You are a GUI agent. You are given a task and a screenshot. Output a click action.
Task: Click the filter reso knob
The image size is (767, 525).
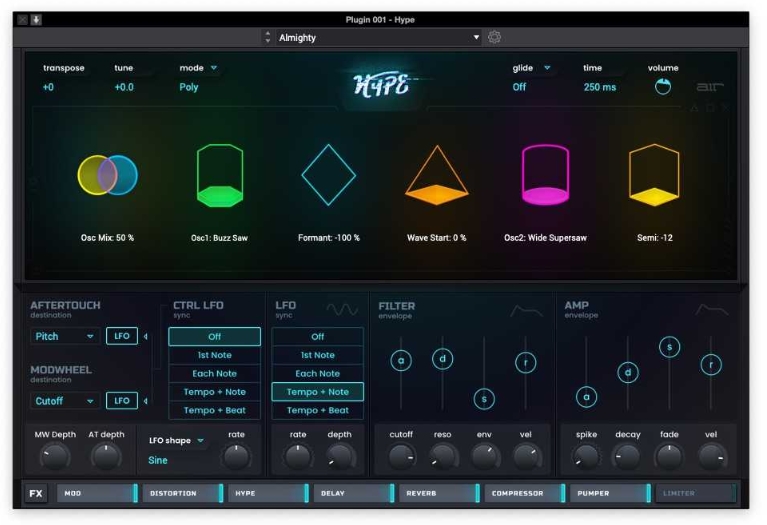pos(442,457)
